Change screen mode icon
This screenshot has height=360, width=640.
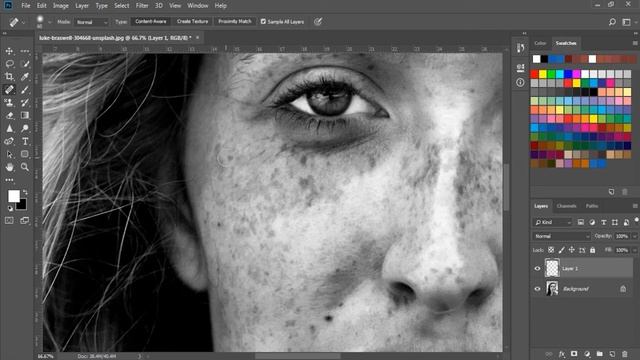point(25,220)
